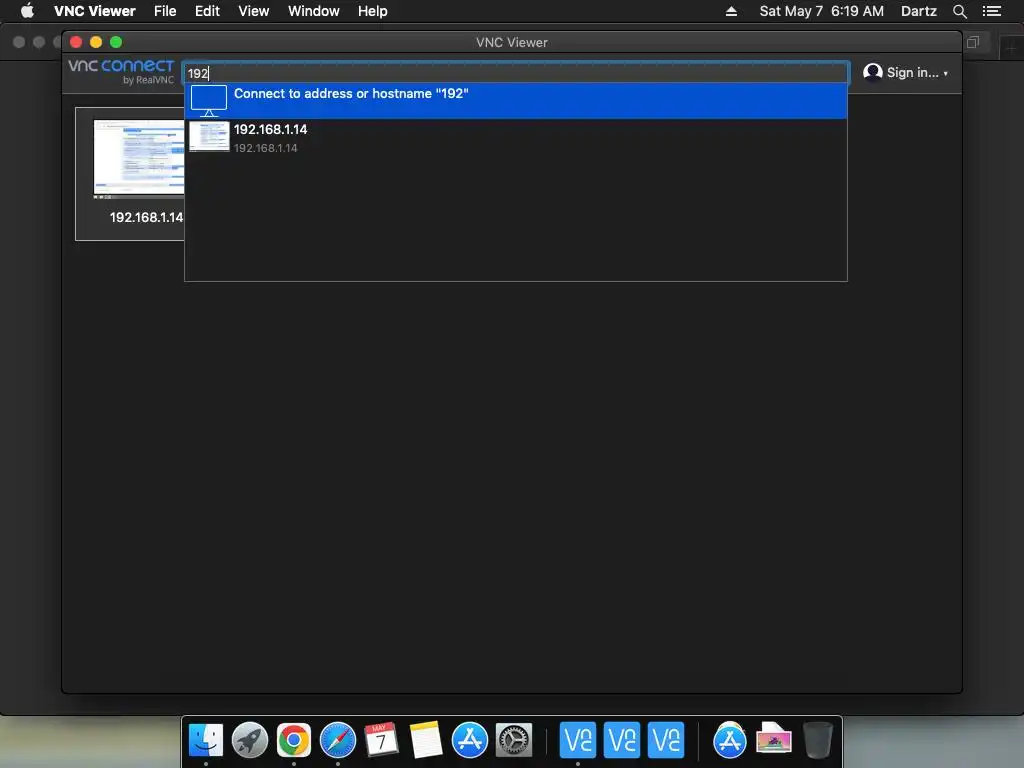Click the 192.168.1.14 label under the thumbnail
The width and height of the screenshot is (1024, 768).
146,217
